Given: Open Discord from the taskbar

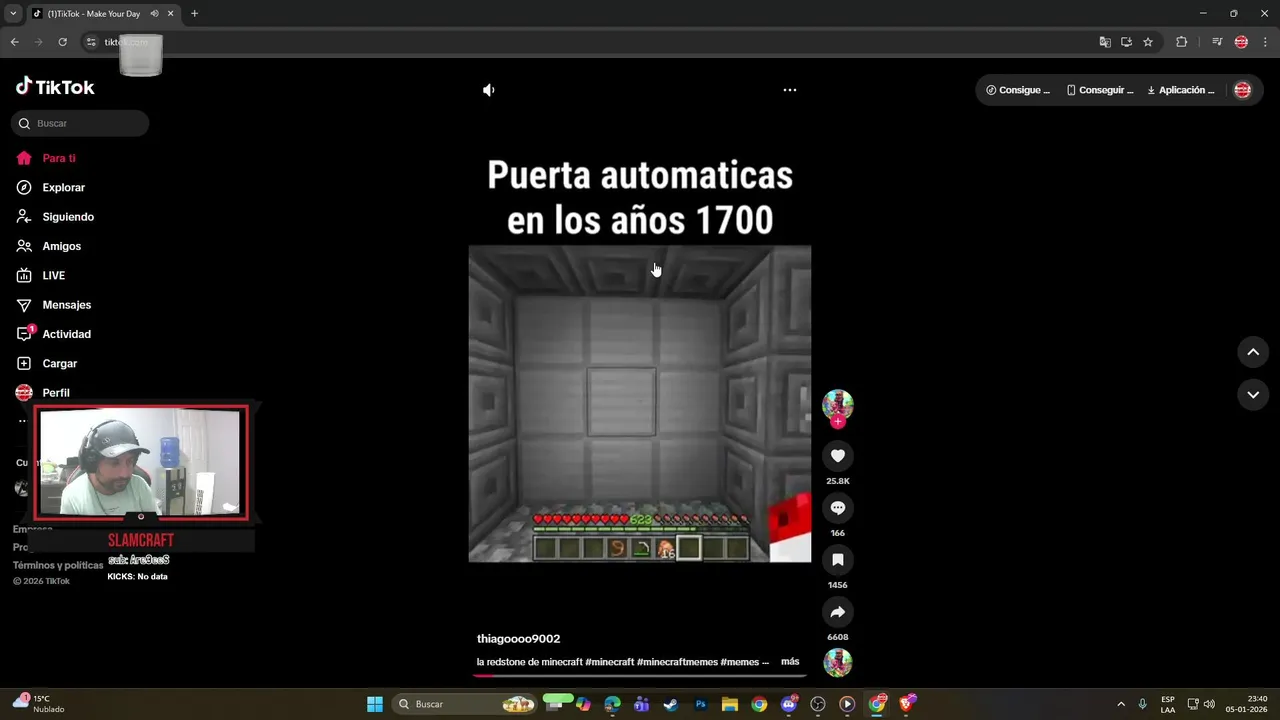Looking at the screenshot, I should click(x=788, y=704).
